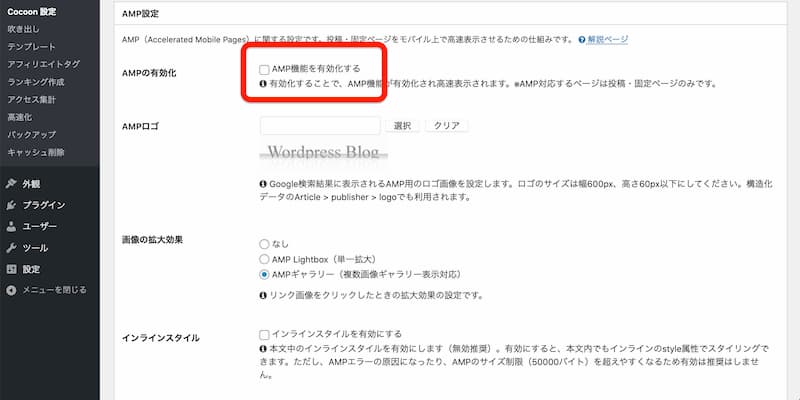Click info icon before 本文中のインラインスタイル text

click(263, 349)
